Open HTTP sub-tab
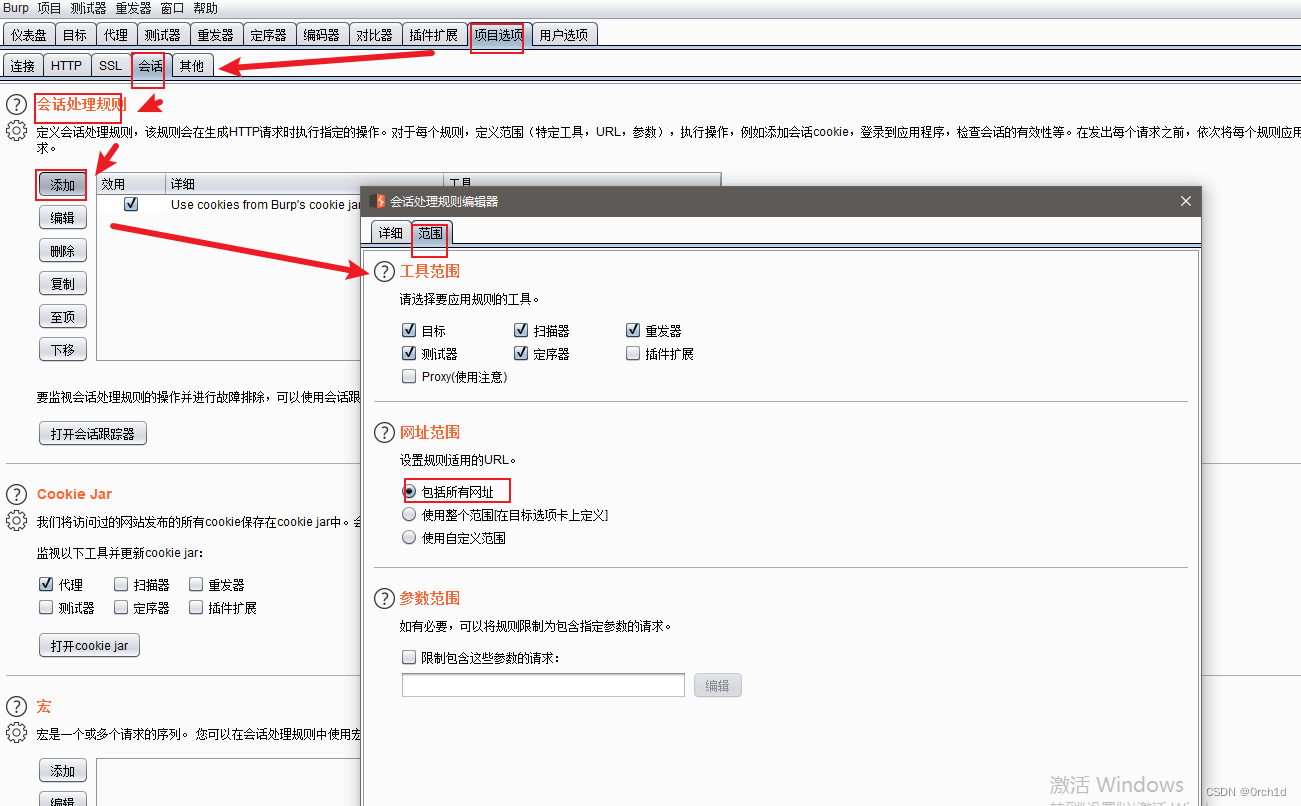The height and width of the screenshot is (806, 1301). click(x=67, y=66)
